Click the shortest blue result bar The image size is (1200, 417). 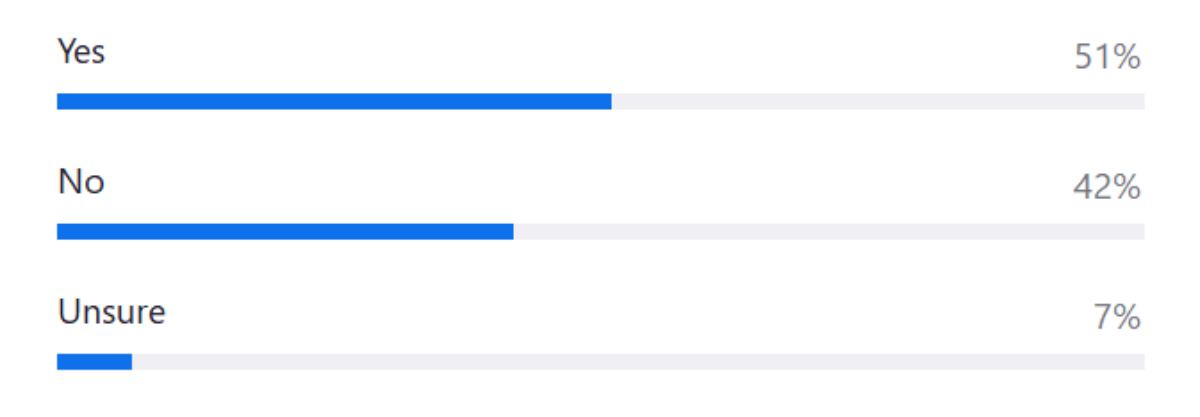(94, 361)
